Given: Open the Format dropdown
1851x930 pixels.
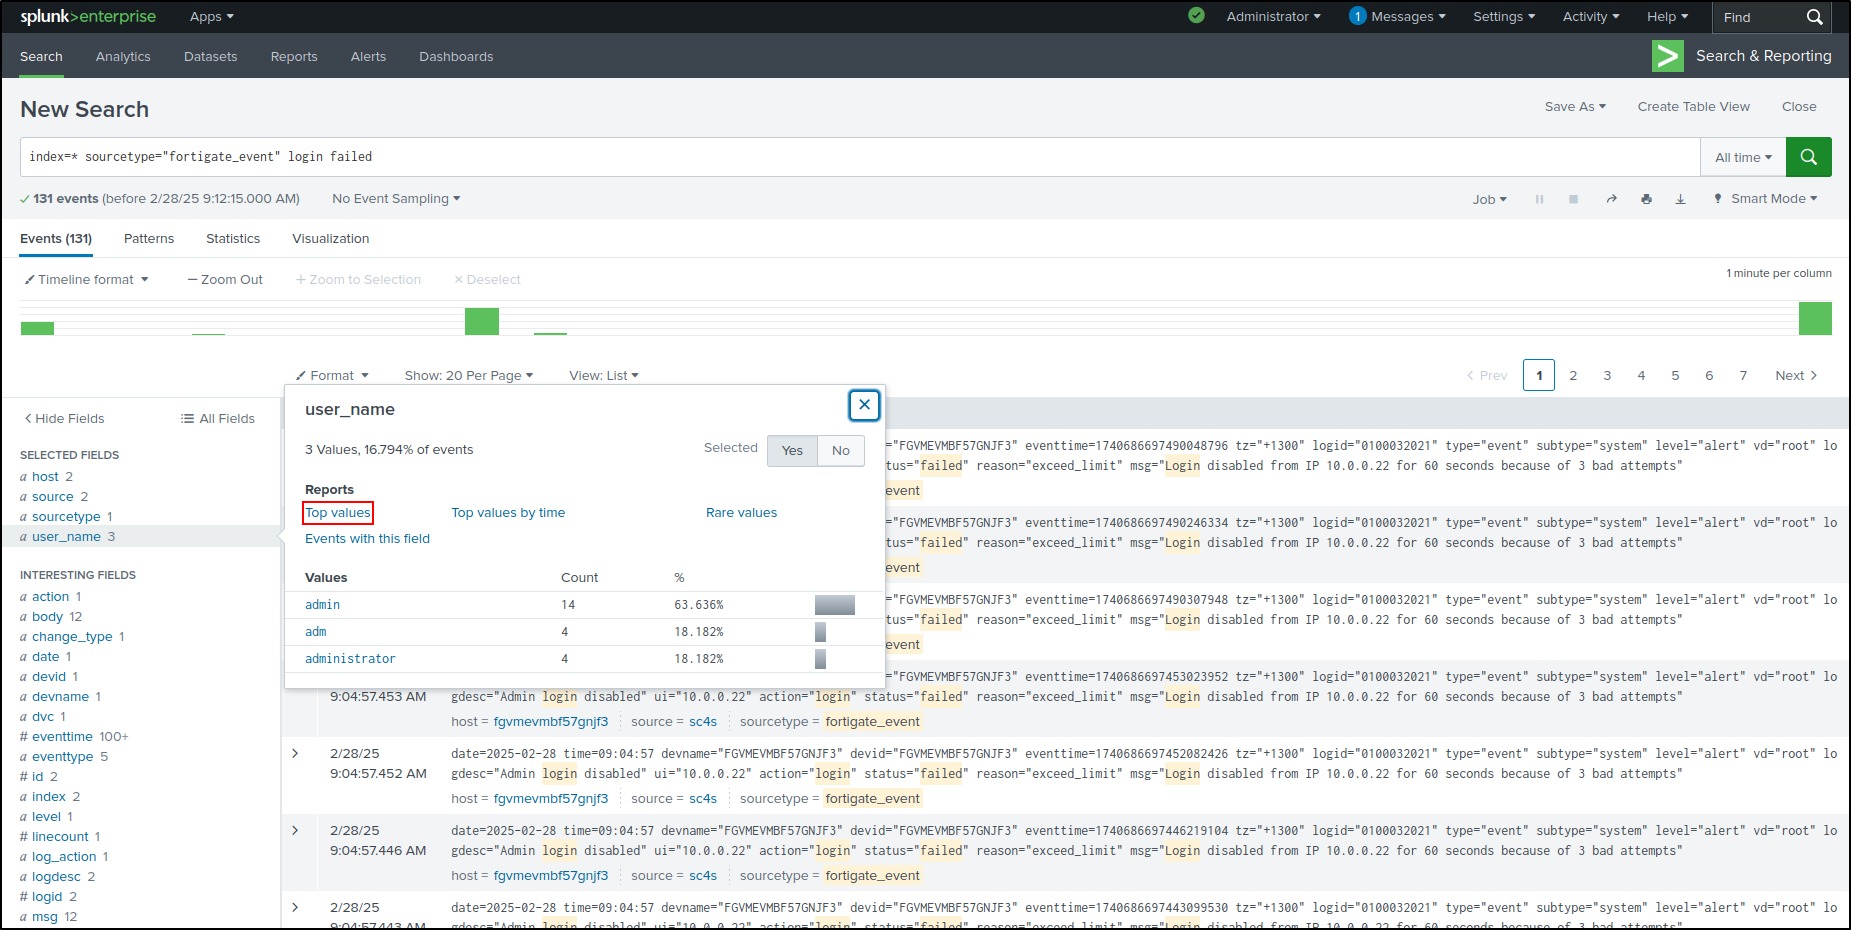Looking at the screenshot, I should point(333,376).
